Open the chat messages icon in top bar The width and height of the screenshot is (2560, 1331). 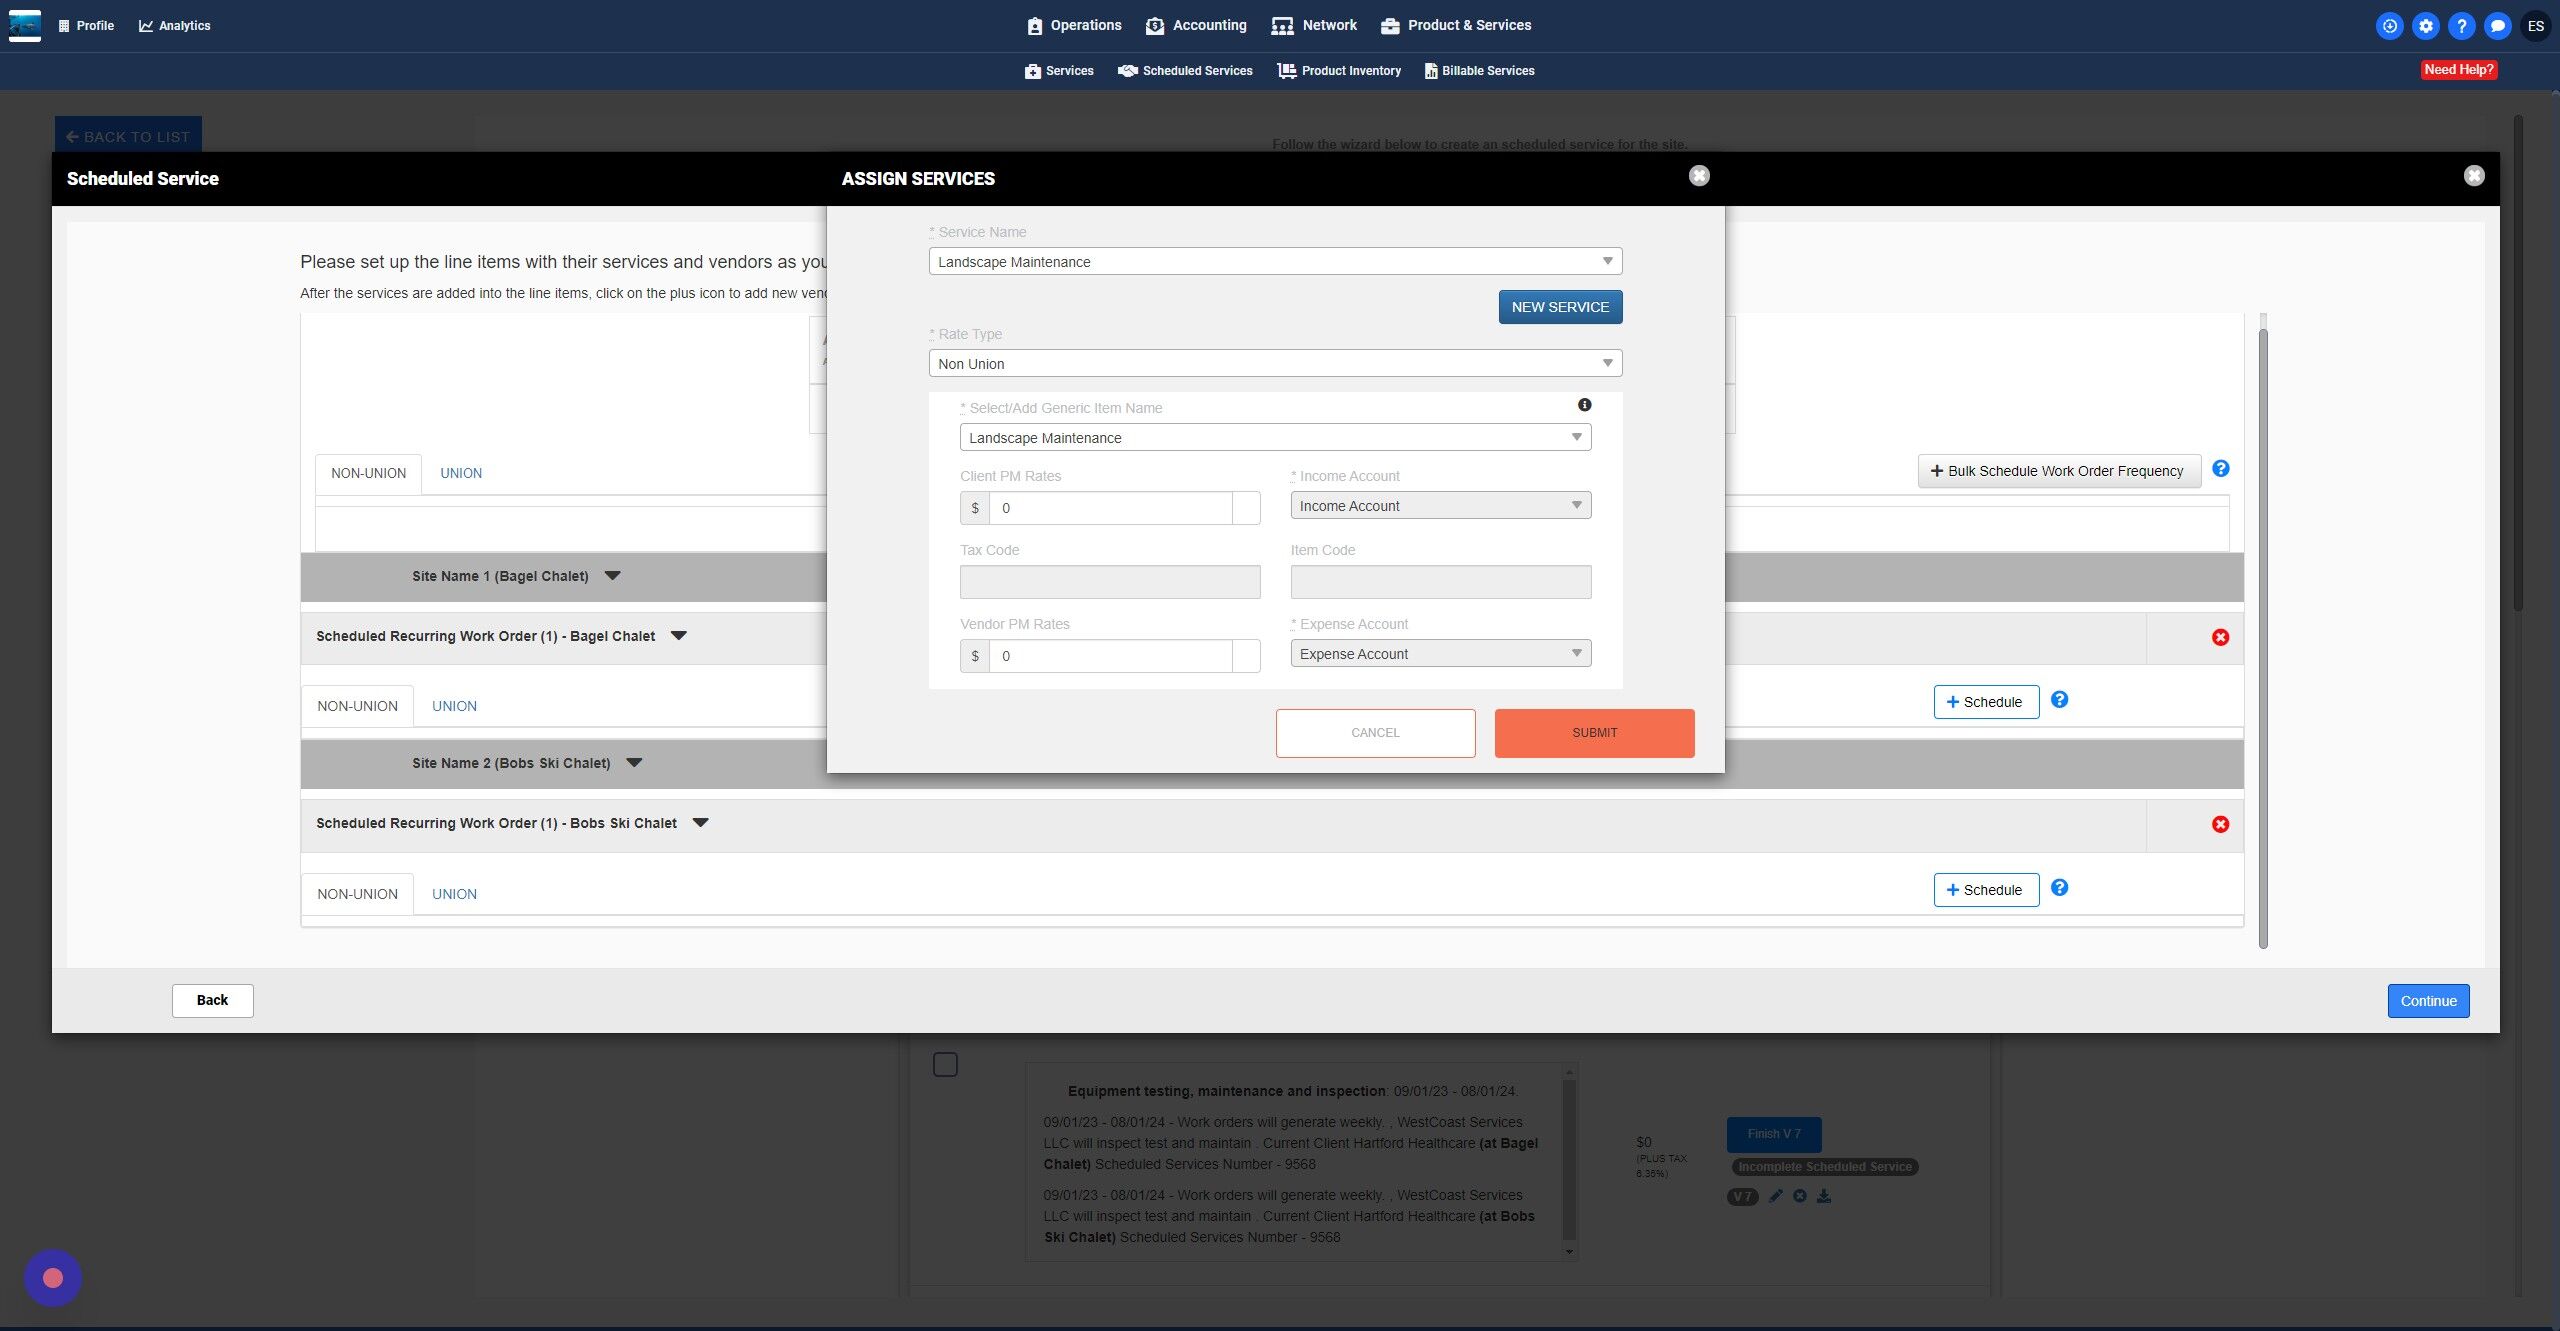point(2497,26)
